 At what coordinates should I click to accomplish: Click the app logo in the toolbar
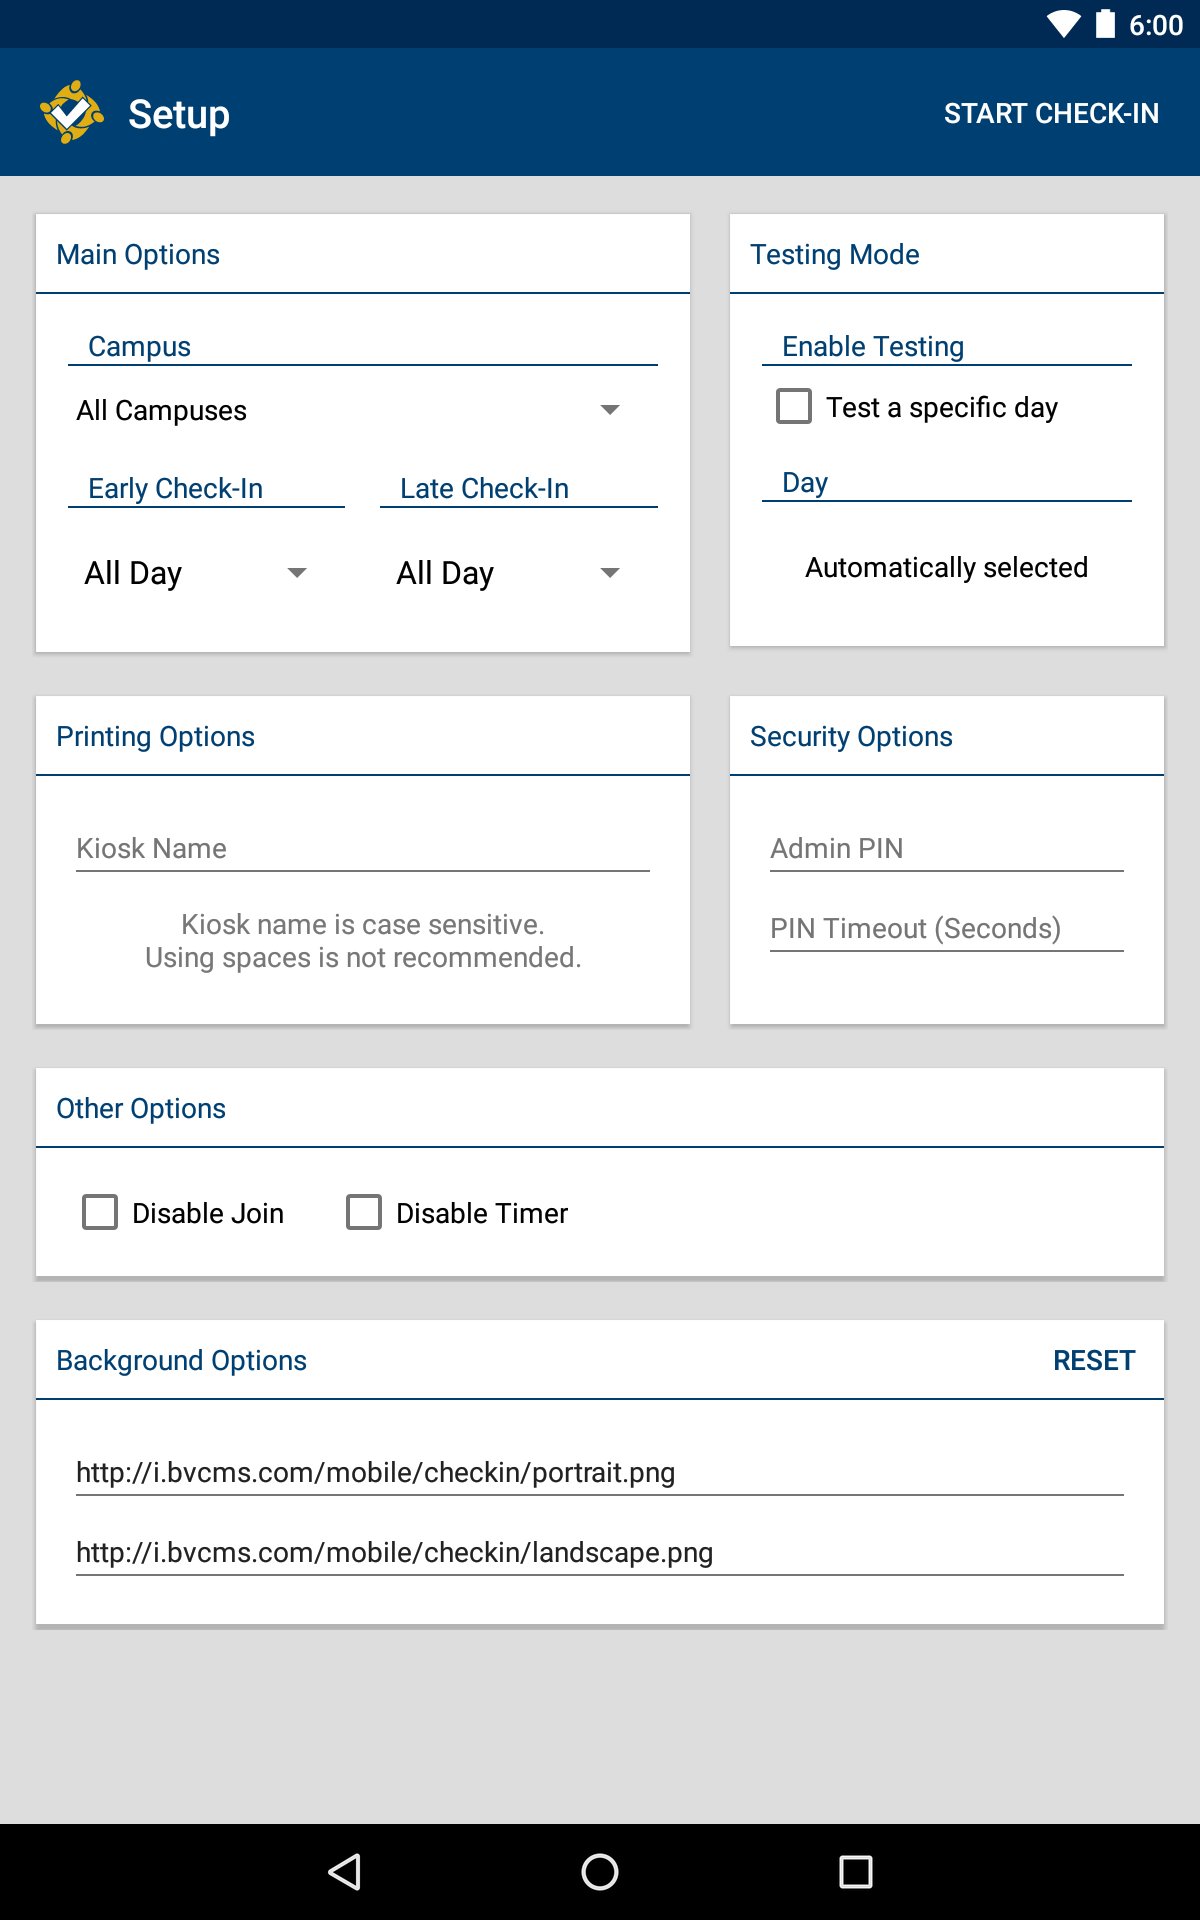(73, 112)
